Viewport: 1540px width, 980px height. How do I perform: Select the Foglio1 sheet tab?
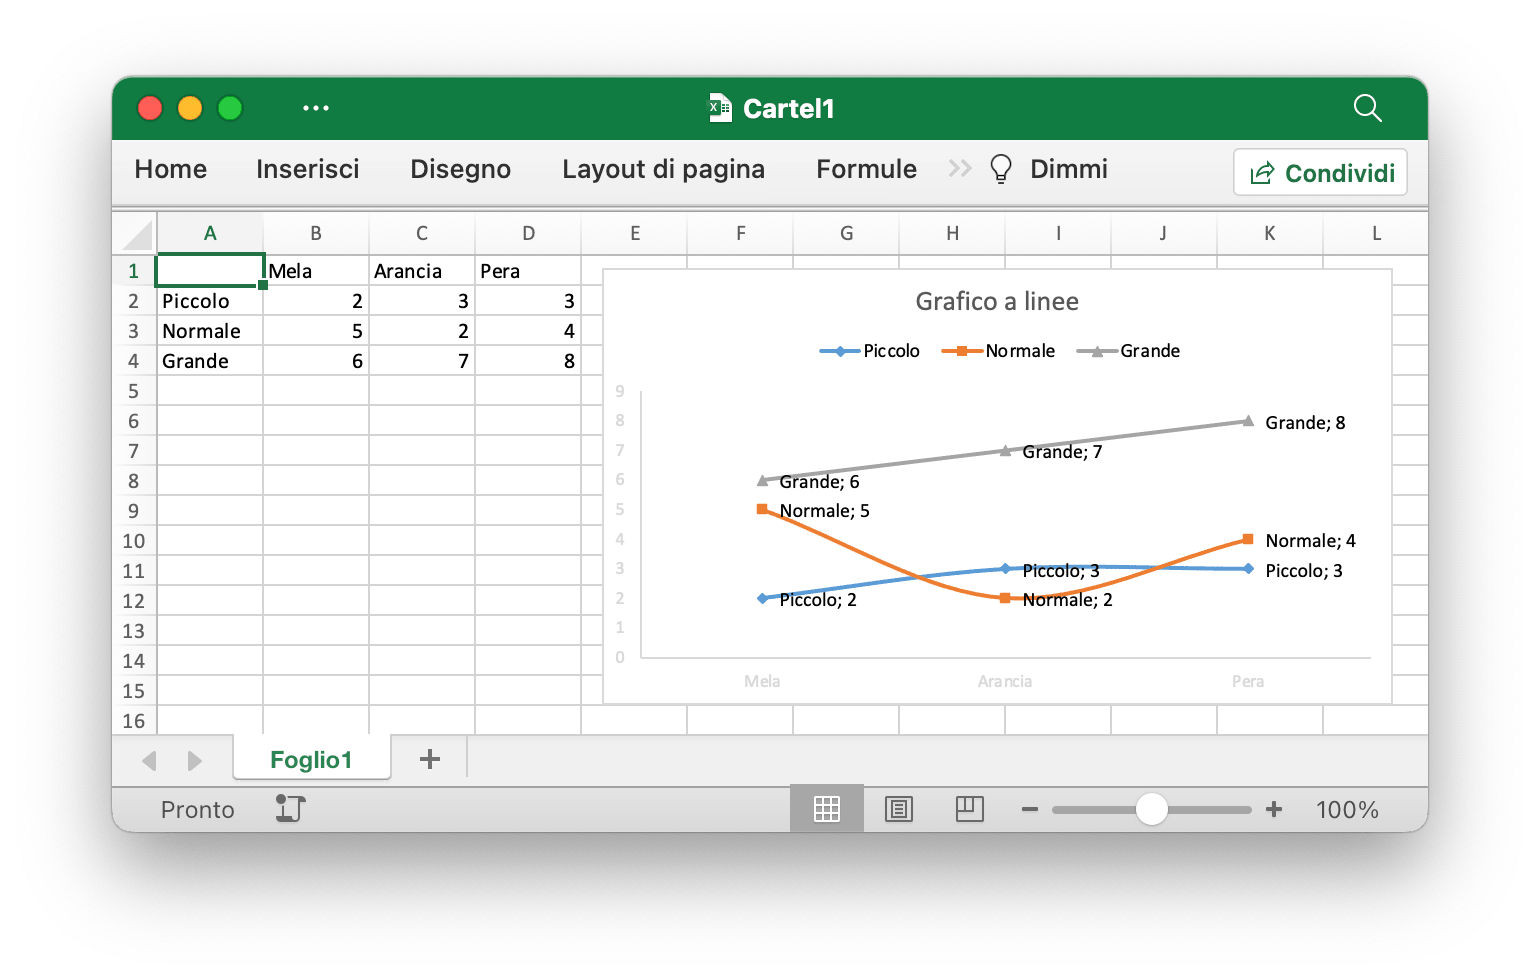312,759
